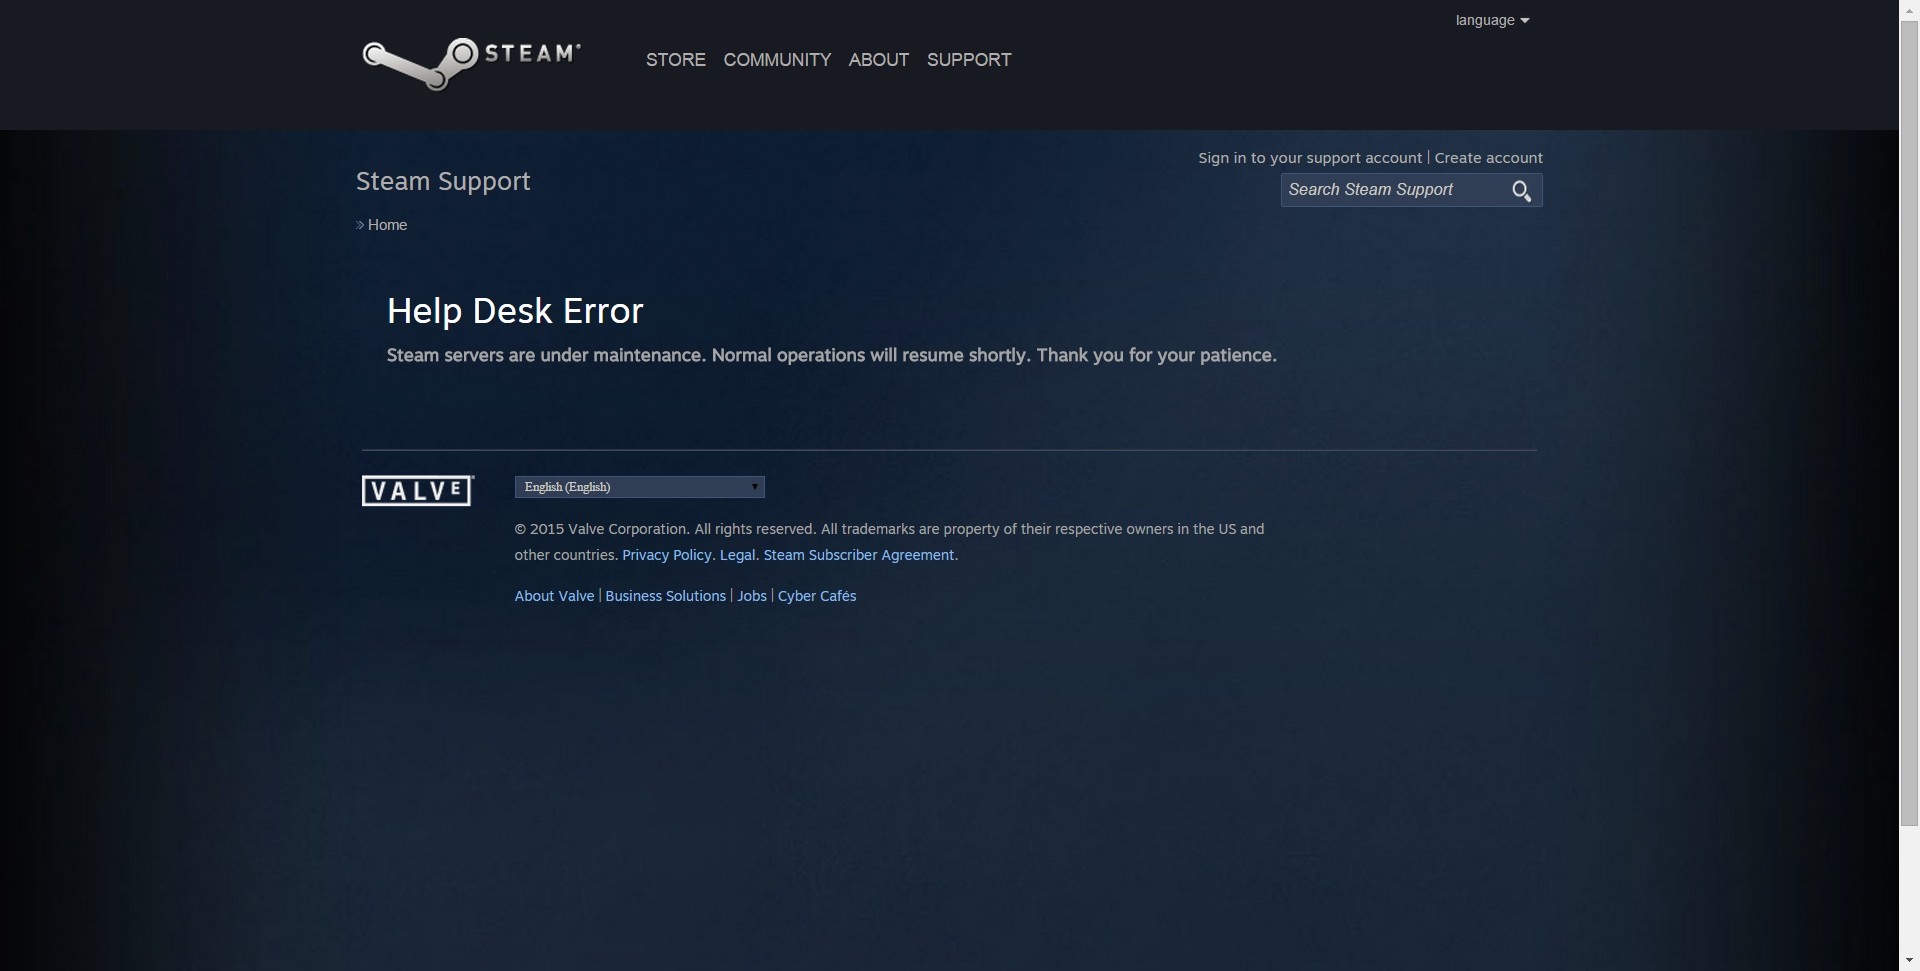Click the Help Desk Error title
1920x971 pixels.
[515, 311]
